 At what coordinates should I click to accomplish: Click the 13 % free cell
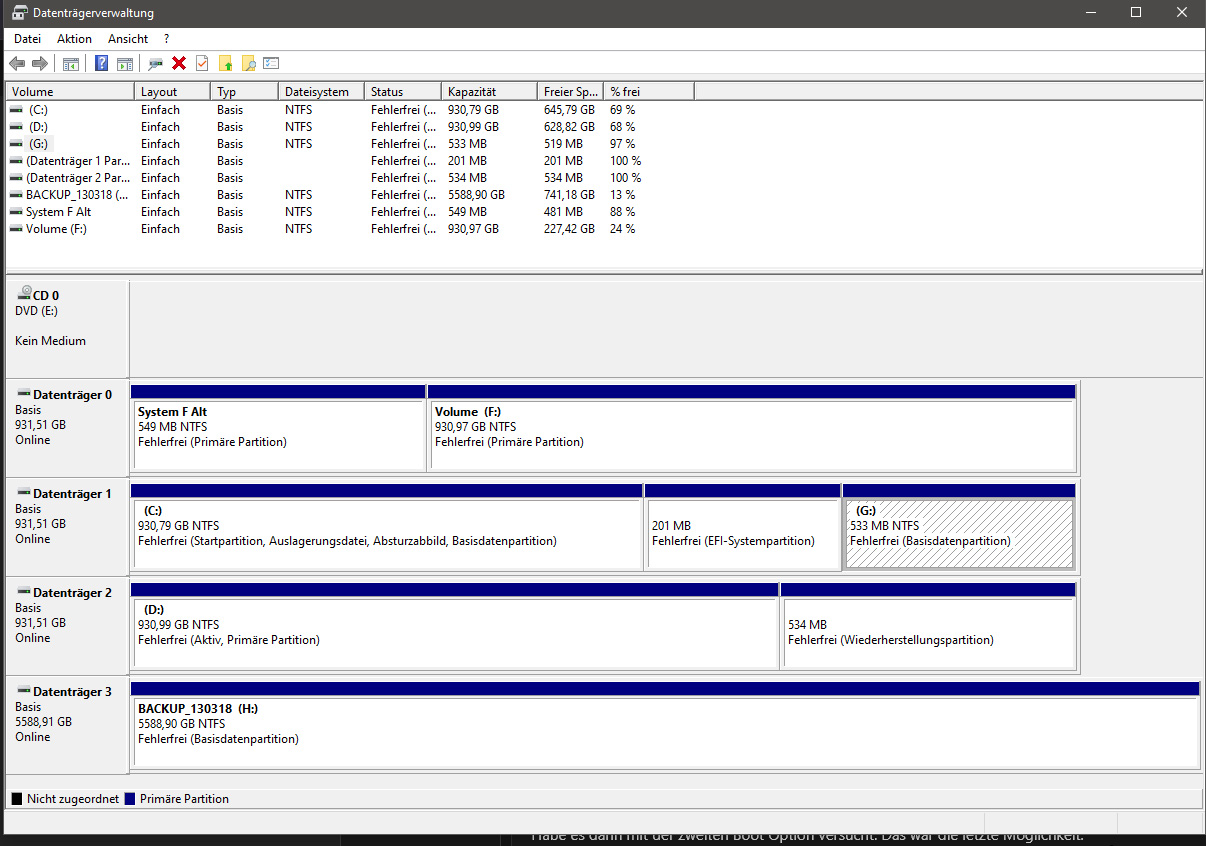622,195
